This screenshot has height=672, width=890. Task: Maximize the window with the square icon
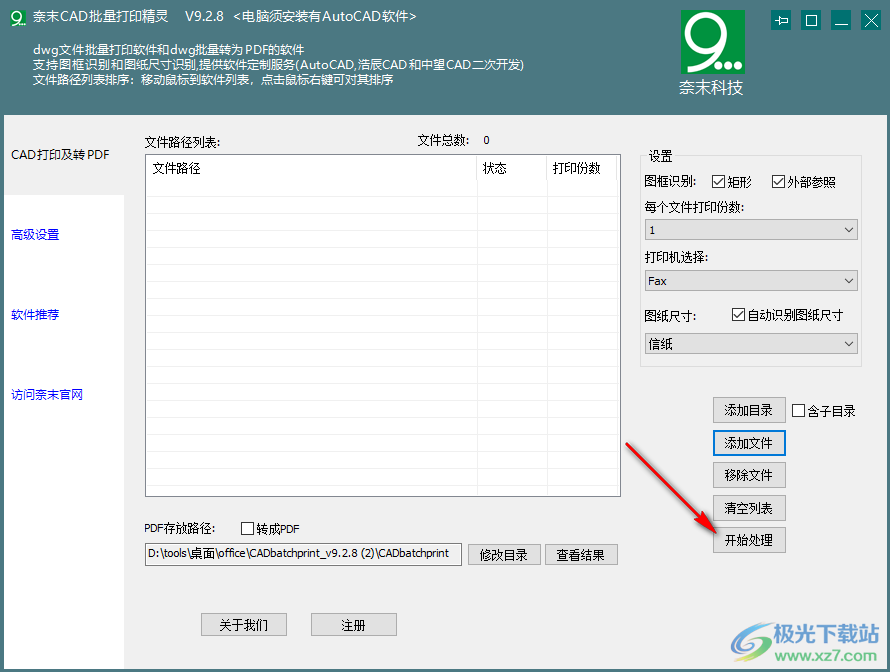[811, 21]
